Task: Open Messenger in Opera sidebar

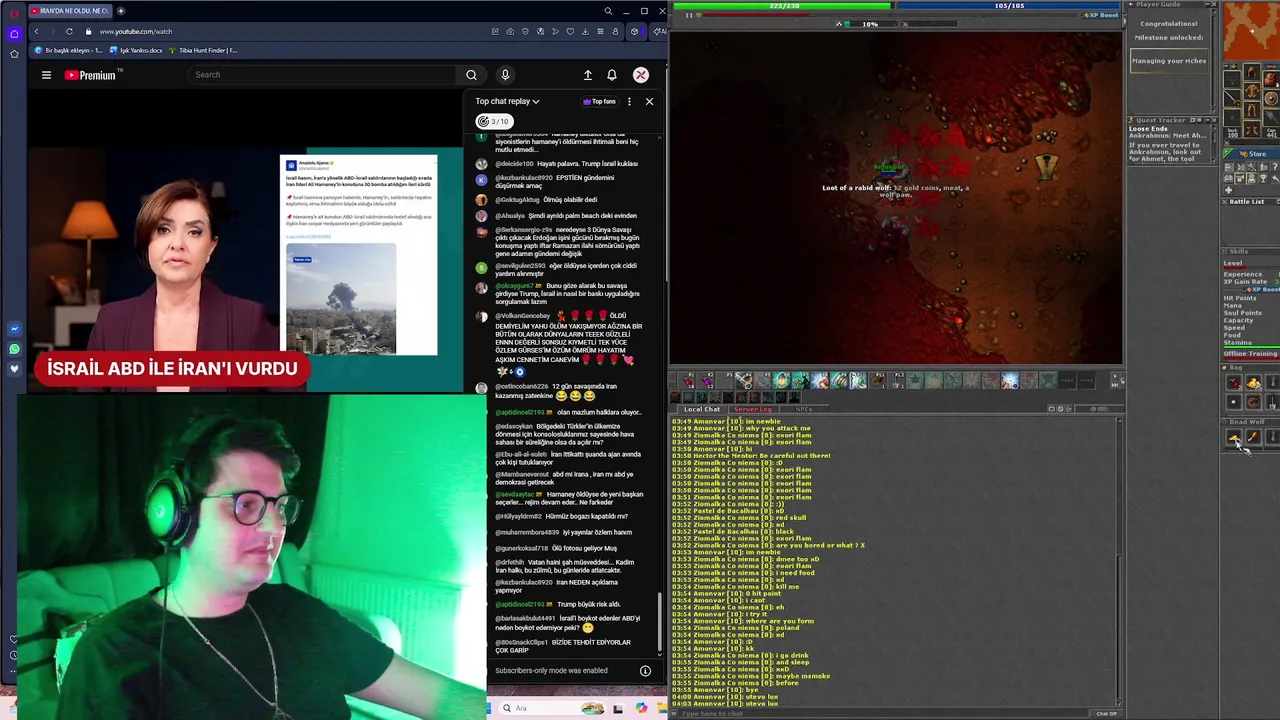Action: (14, 329)
